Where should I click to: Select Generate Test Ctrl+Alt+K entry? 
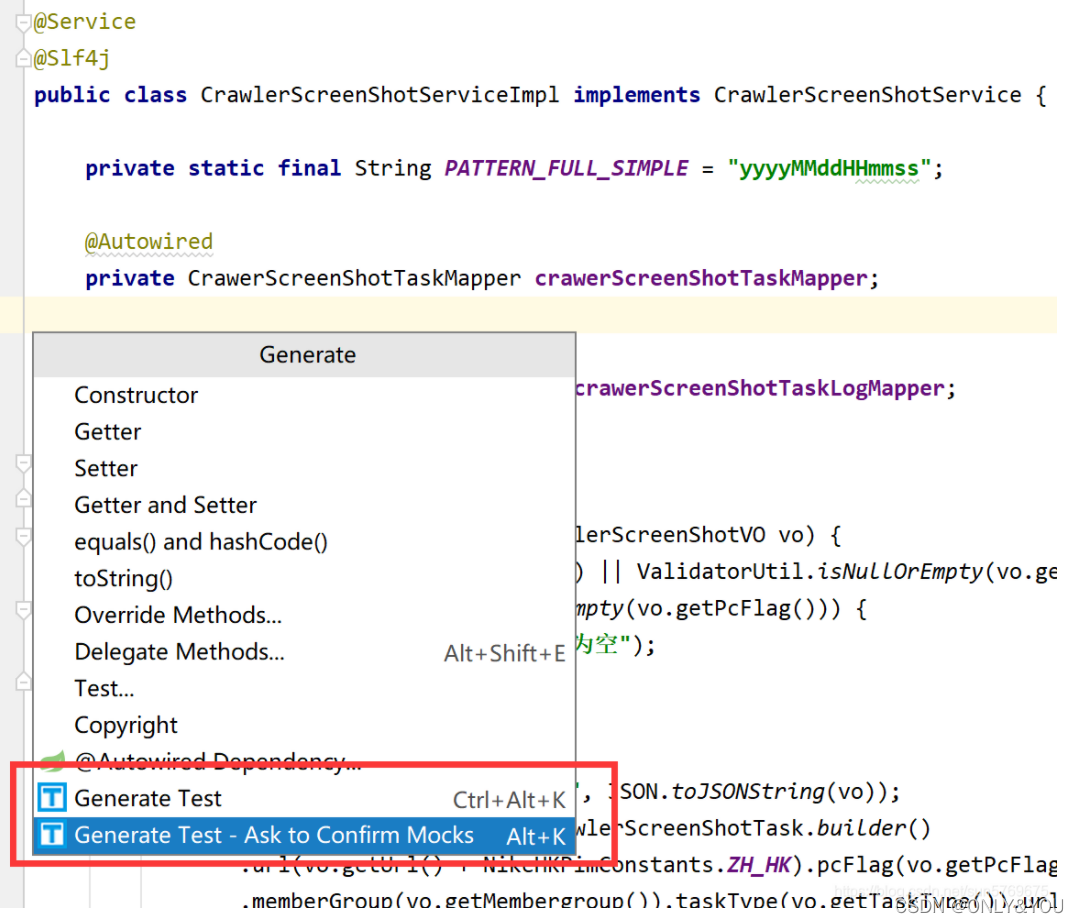tap(305, 798)
